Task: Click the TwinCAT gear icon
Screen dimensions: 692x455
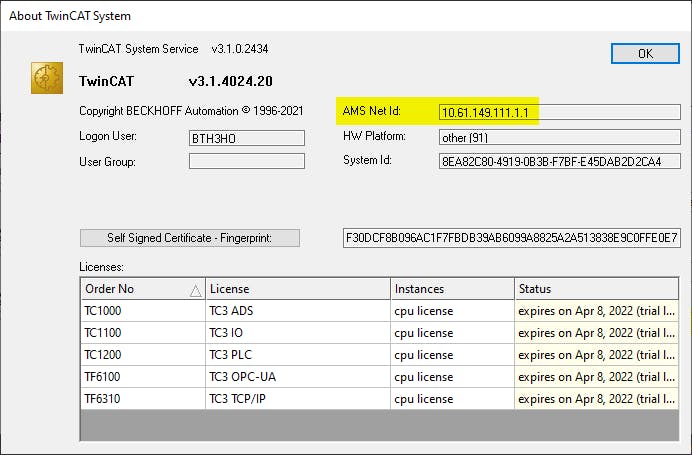Action: [47, 79]
